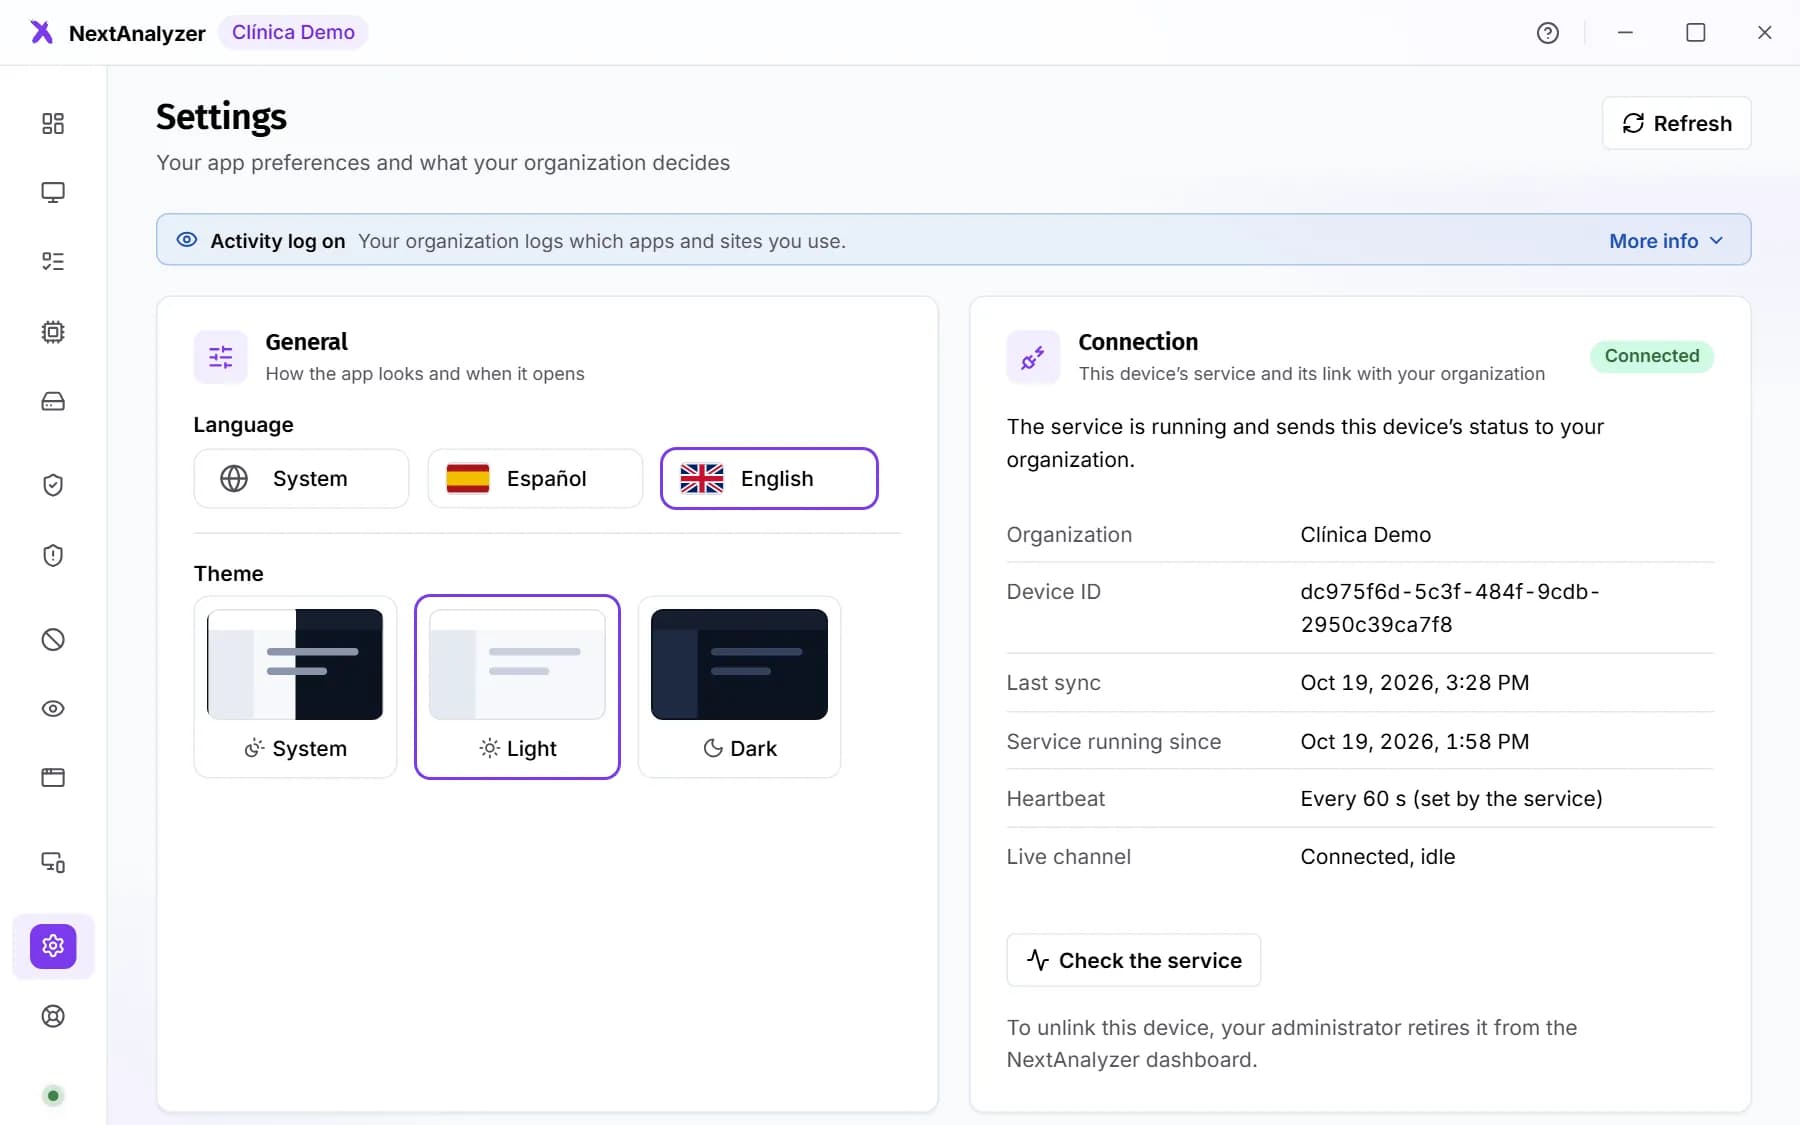Open the eye monitoring icon in sidebar
Image resolution: width=1800 pixels, height=1125 pixels.
pyautogui.click(x=53, y=709)
